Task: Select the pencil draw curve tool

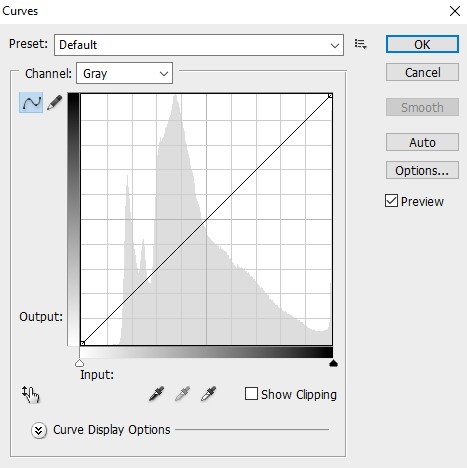Action: click(55, 103)
